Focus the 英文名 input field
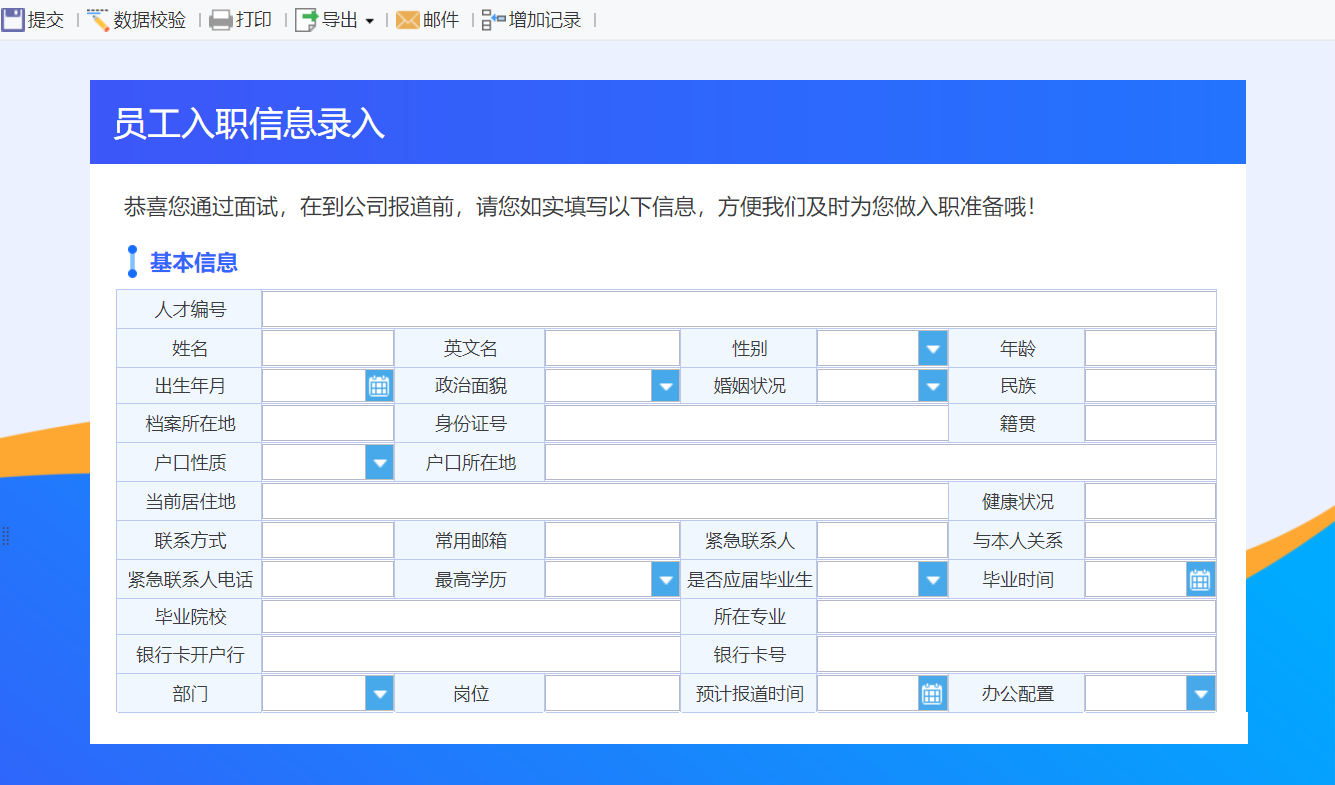The width and height of the screenshot is (1335, 785). 612,348
